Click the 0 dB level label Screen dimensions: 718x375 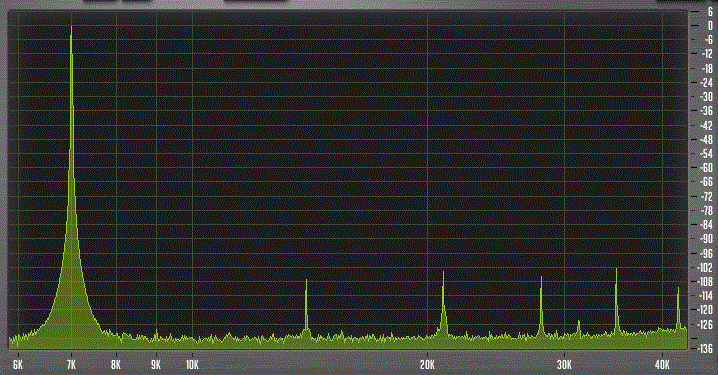(710, 27)
